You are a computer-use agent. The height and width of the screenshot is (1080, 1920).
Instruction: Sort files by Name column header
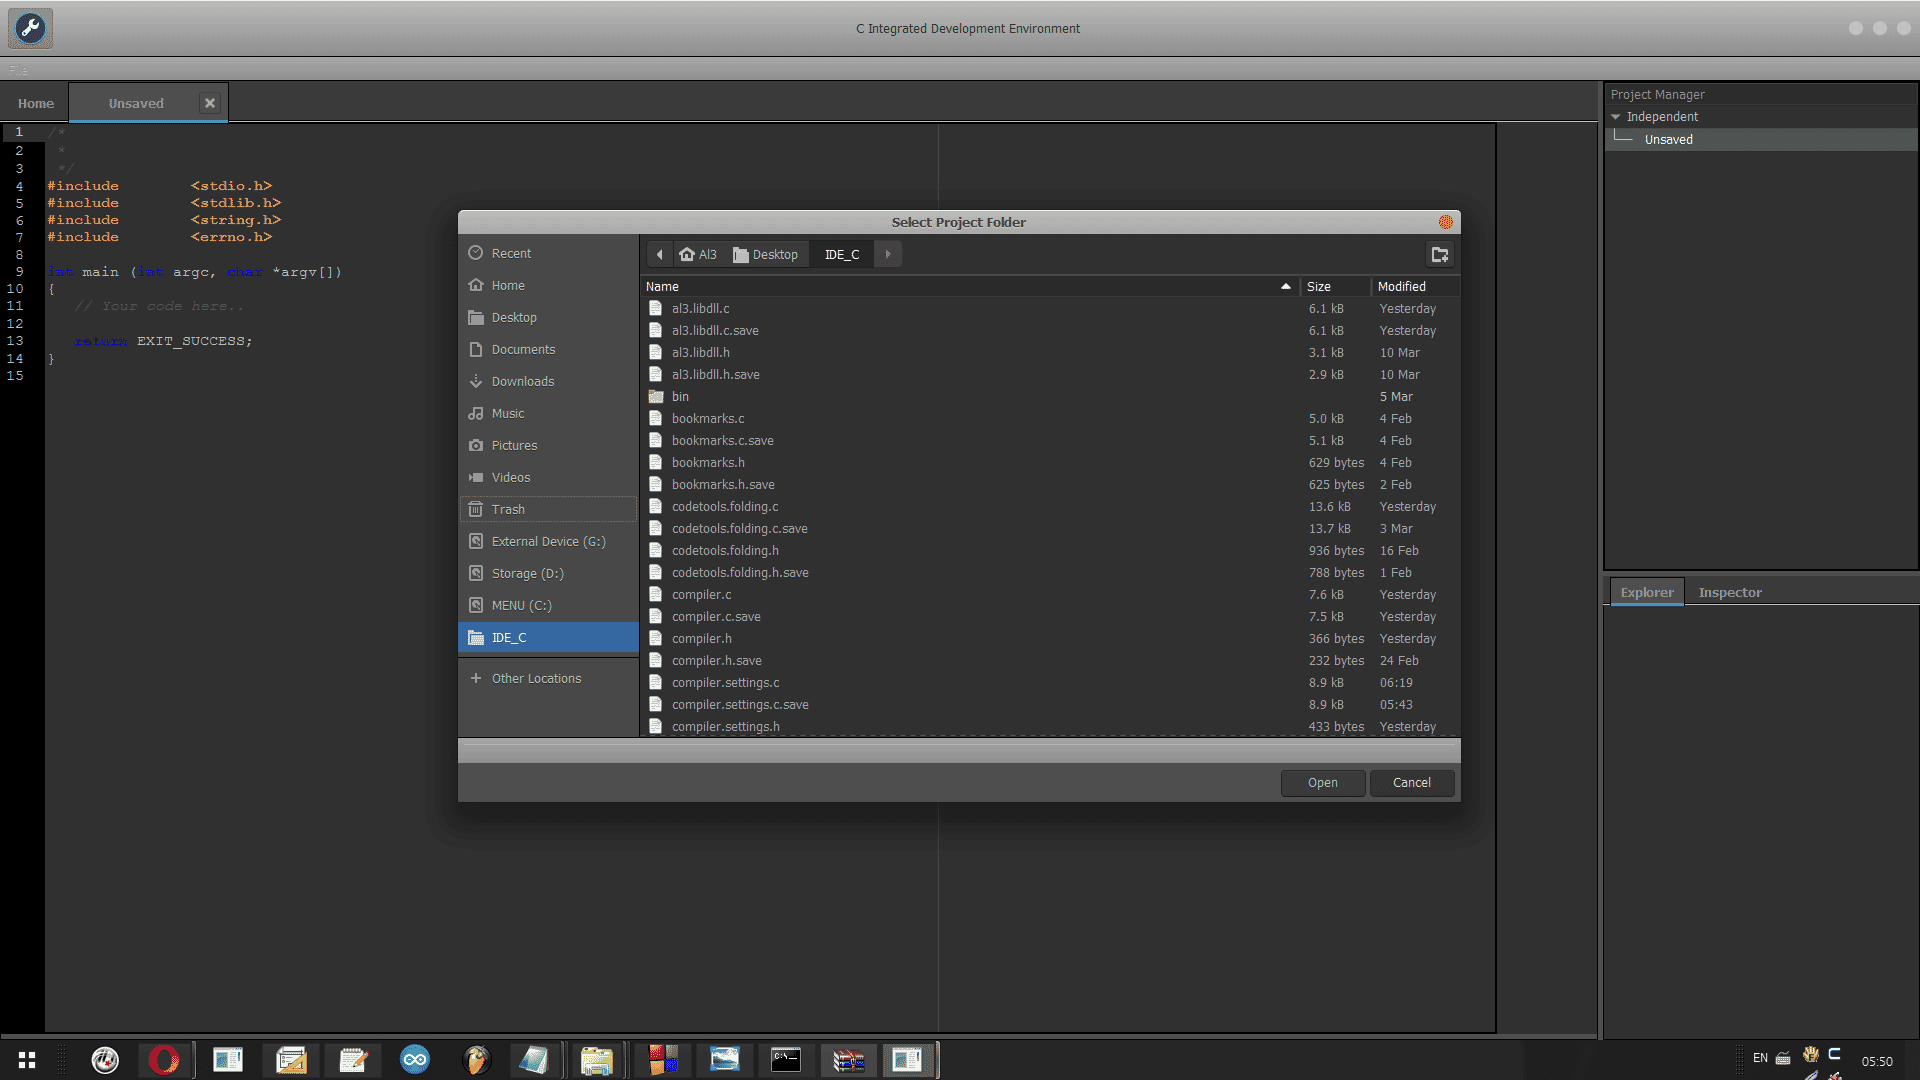[x=970, y=286]
